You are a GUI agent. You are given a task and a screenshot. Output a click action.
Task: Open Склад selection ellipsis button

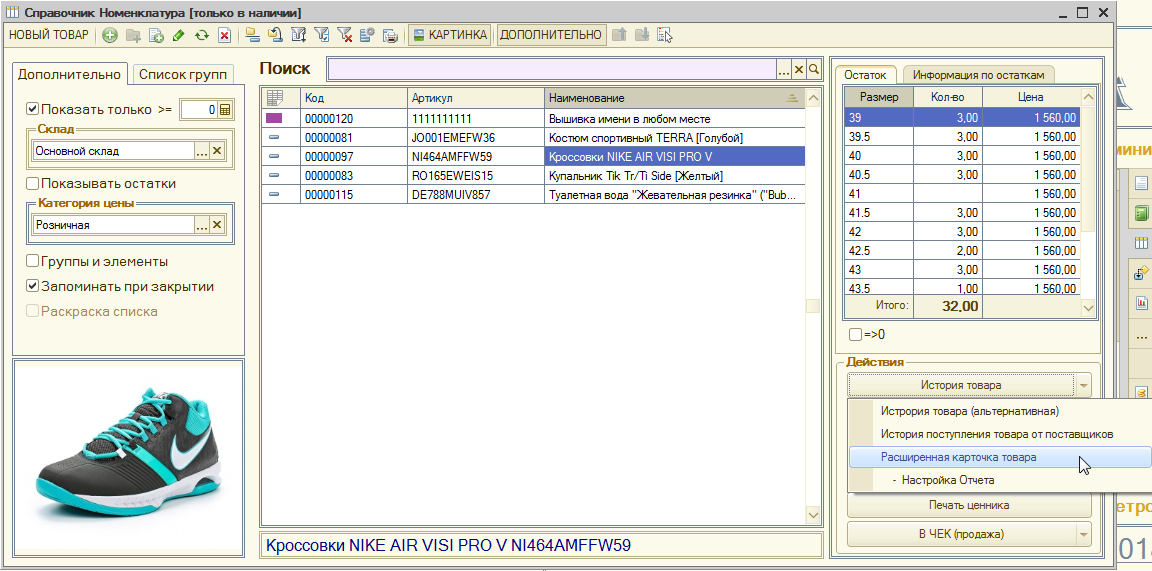coord(202,151)
